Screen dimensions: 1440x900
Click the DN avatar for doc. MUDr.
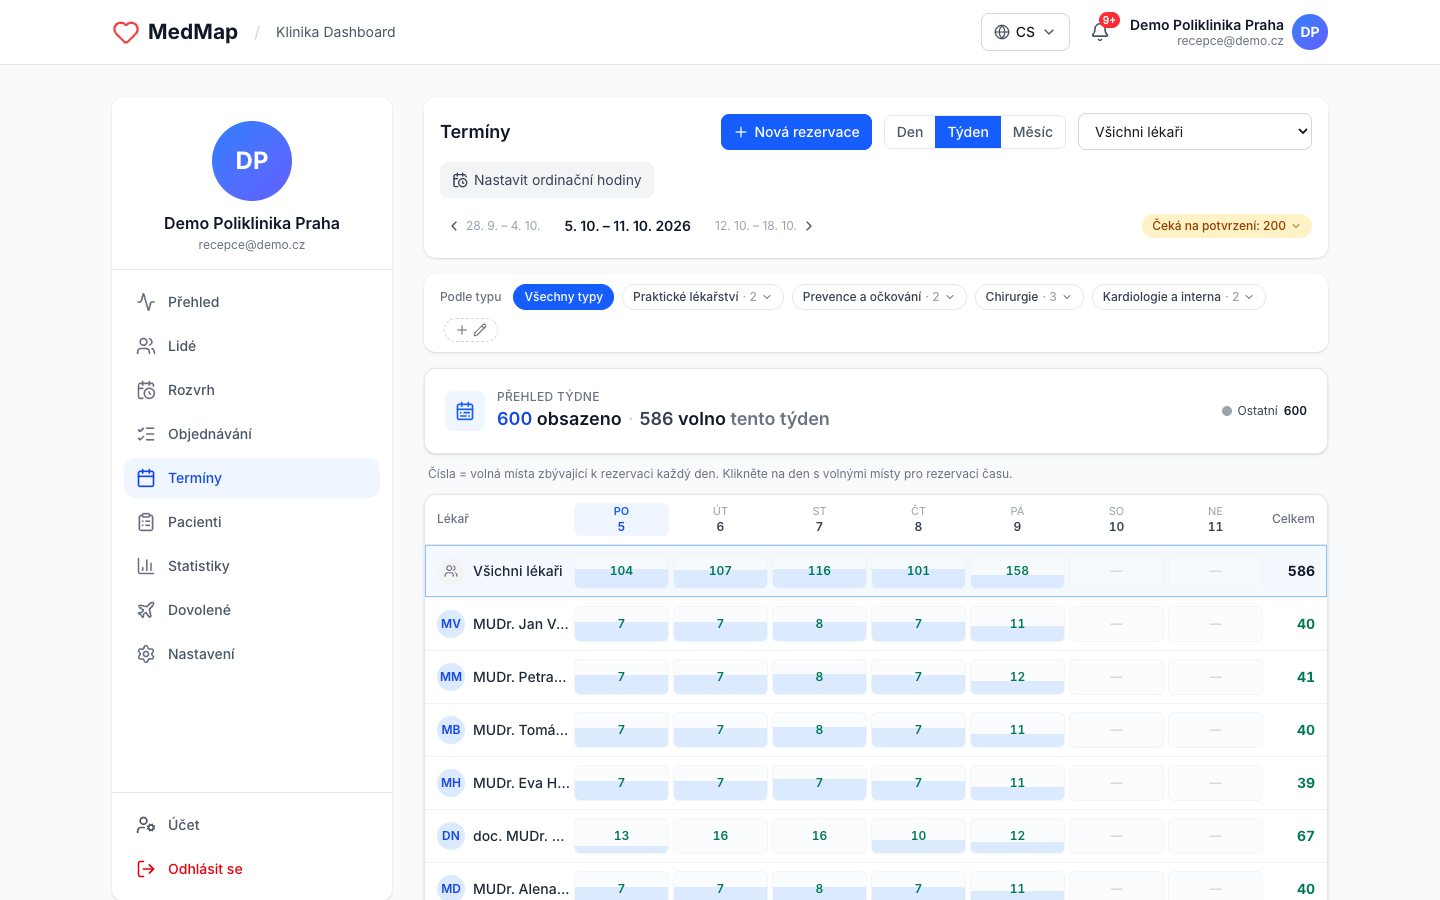click(x=451, y=836)
